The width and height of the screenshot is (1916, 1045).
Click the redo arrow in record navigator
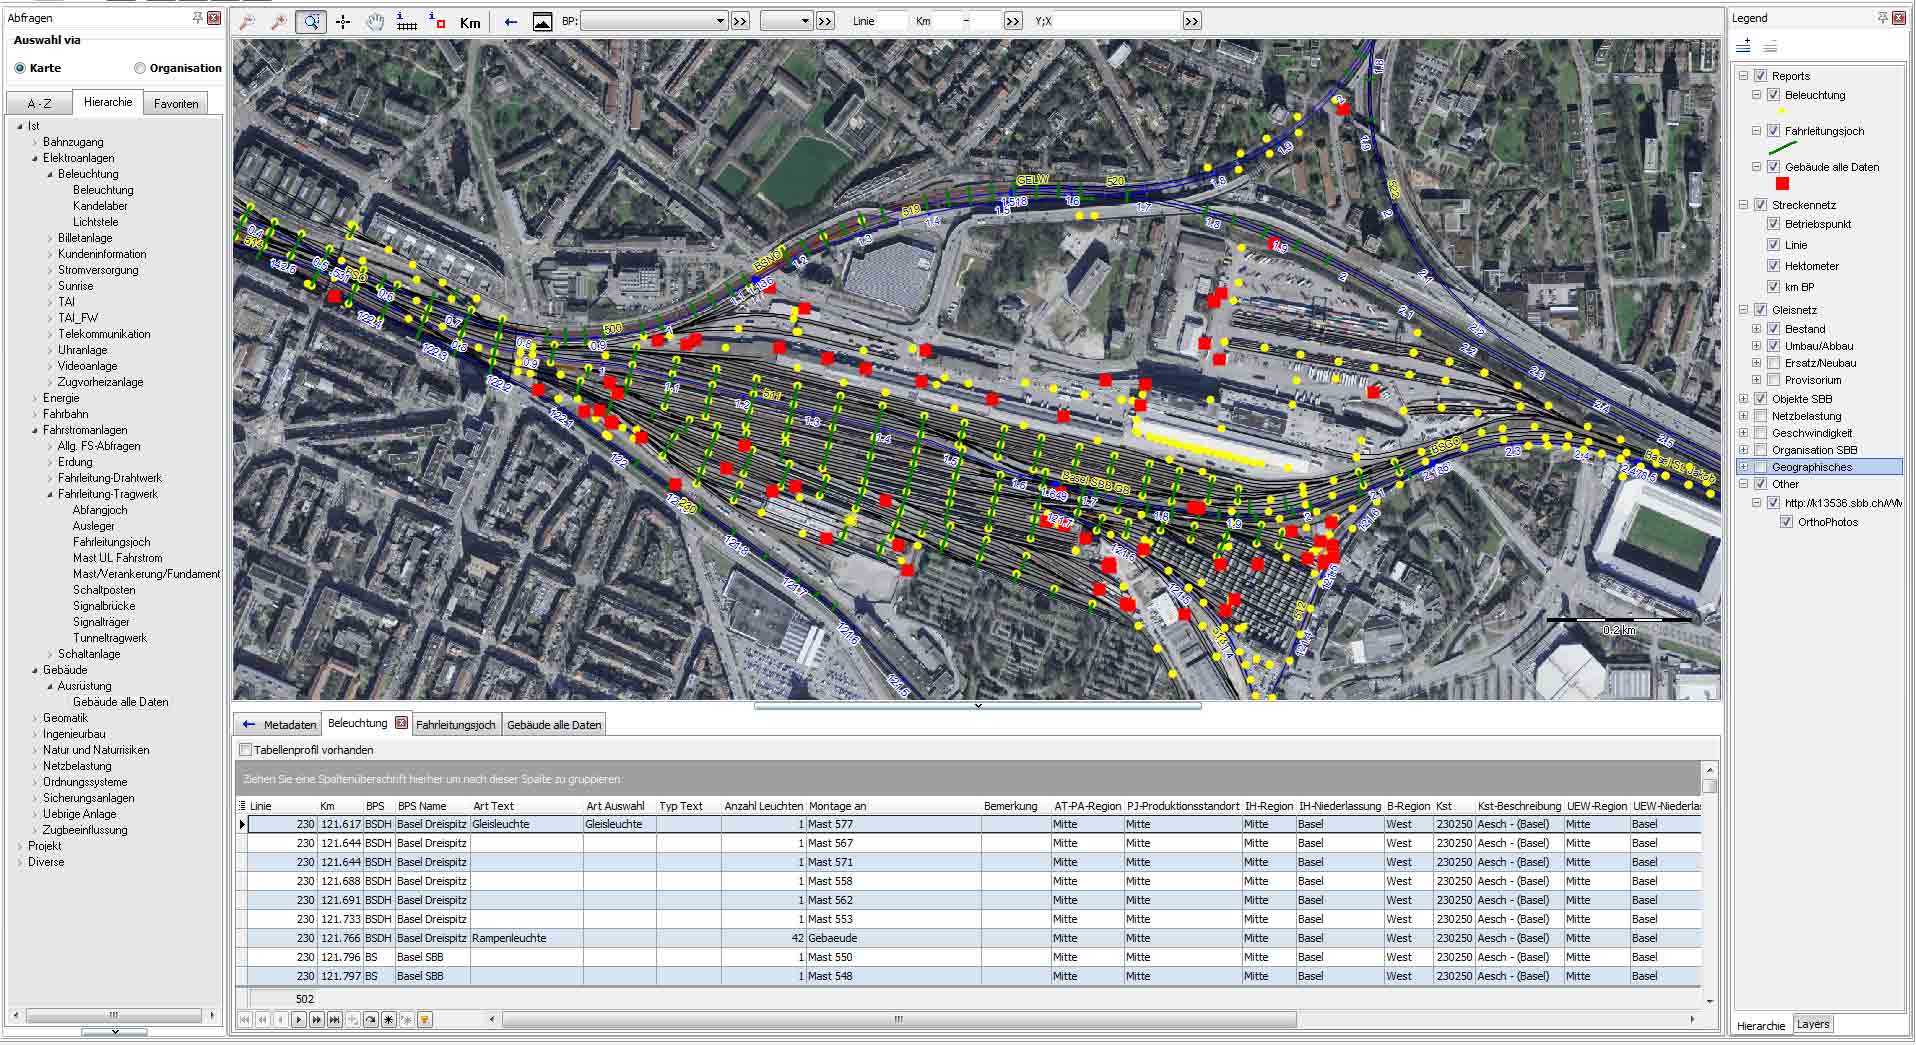click(x=371, y=1019)
